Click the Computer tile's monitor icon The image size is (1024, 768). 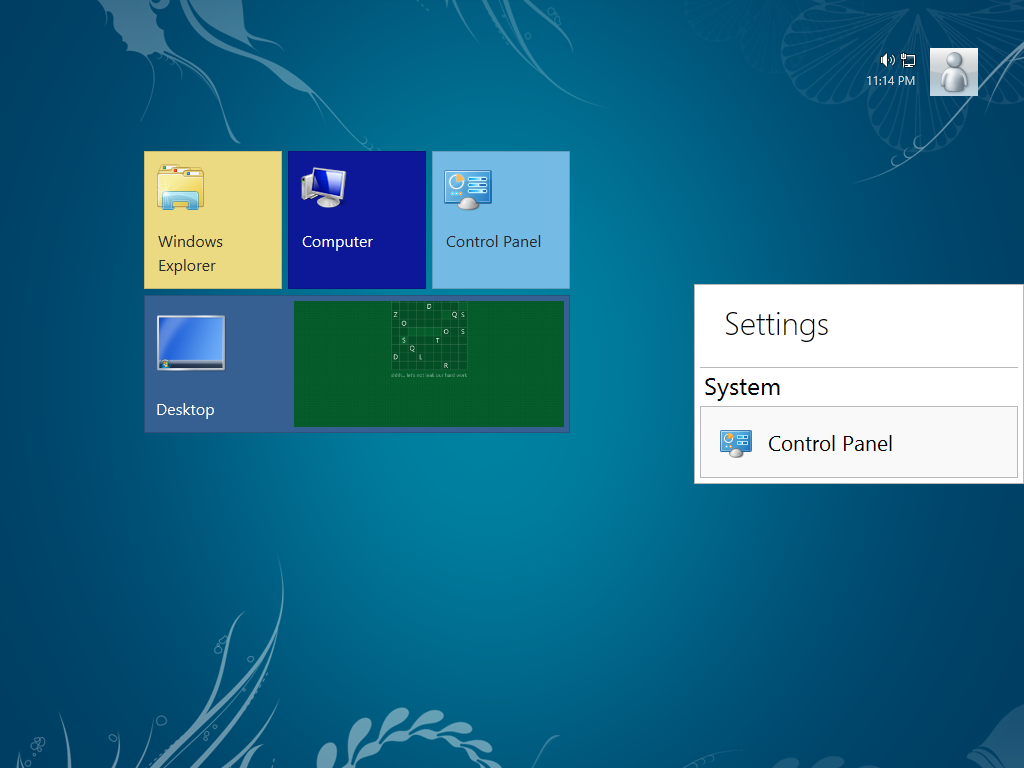(x=323, y=187)
